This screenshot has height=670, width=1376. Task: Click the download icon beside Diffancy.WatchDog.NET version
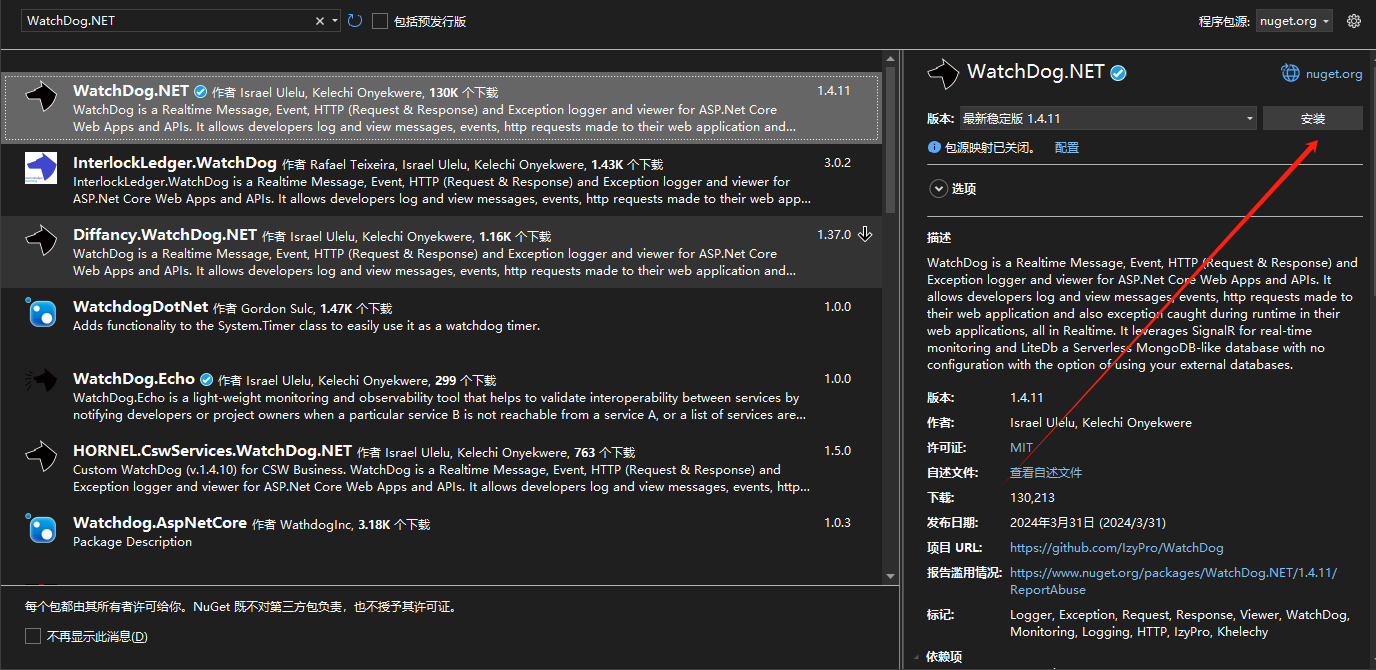click(x=866, y=233)
